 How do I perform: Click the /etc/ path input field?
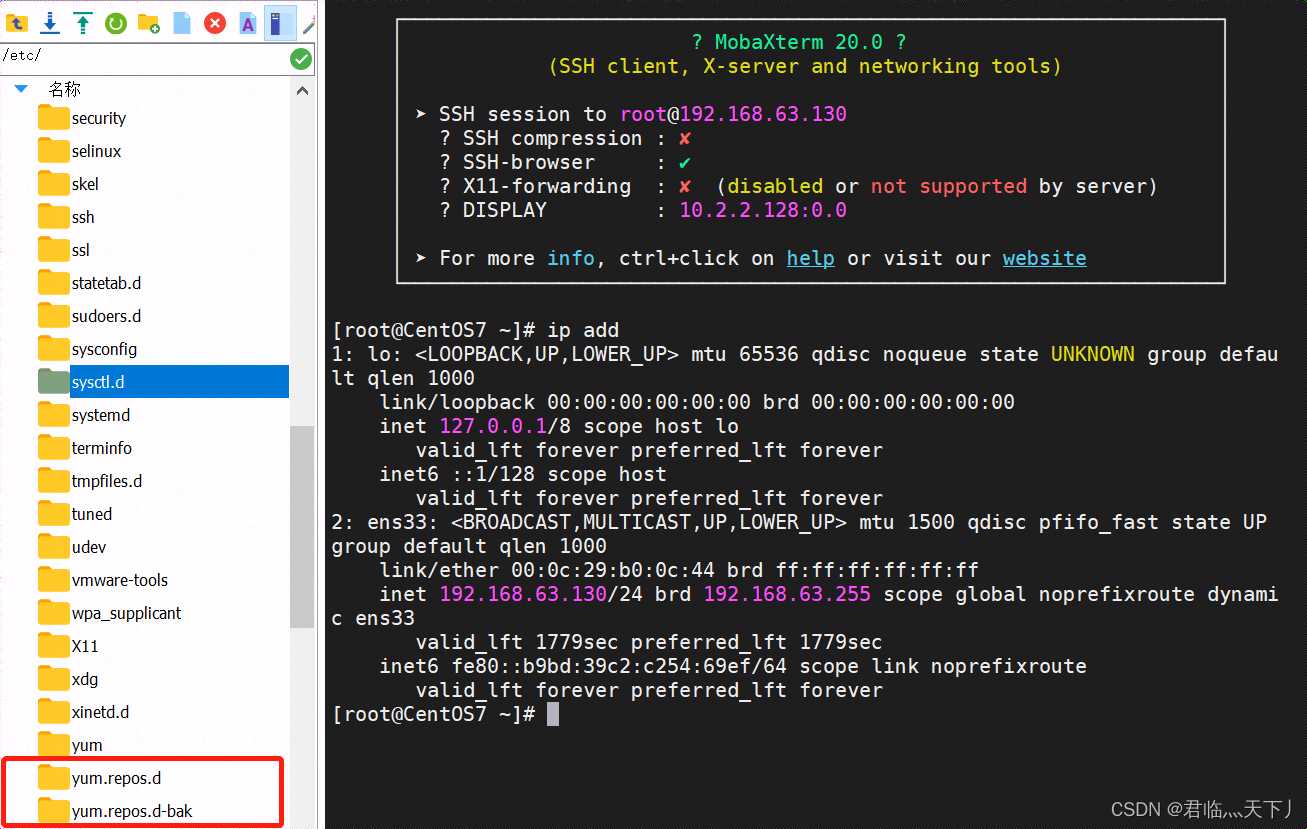[x=143, y=57]
